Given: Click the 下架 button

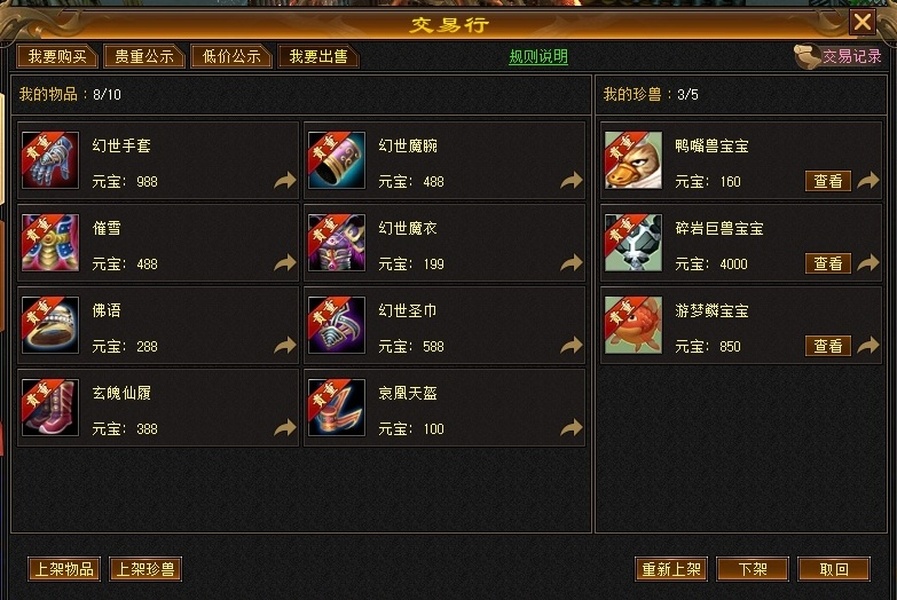Looking at the screenshot, I should pyautogui.click(x=752, y=569).
